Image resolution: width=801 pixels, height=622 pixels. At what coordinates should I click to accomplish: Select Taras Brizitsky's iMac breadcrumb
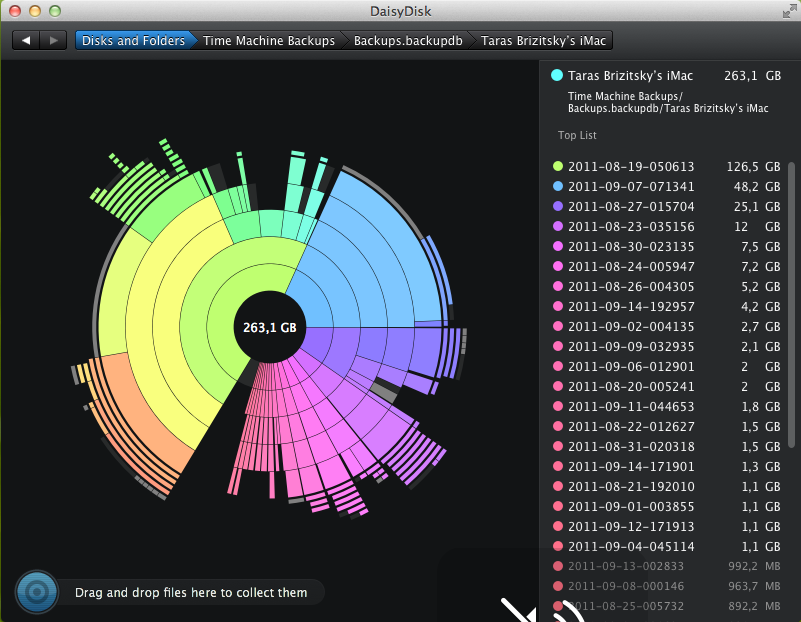tap(543, 40)
